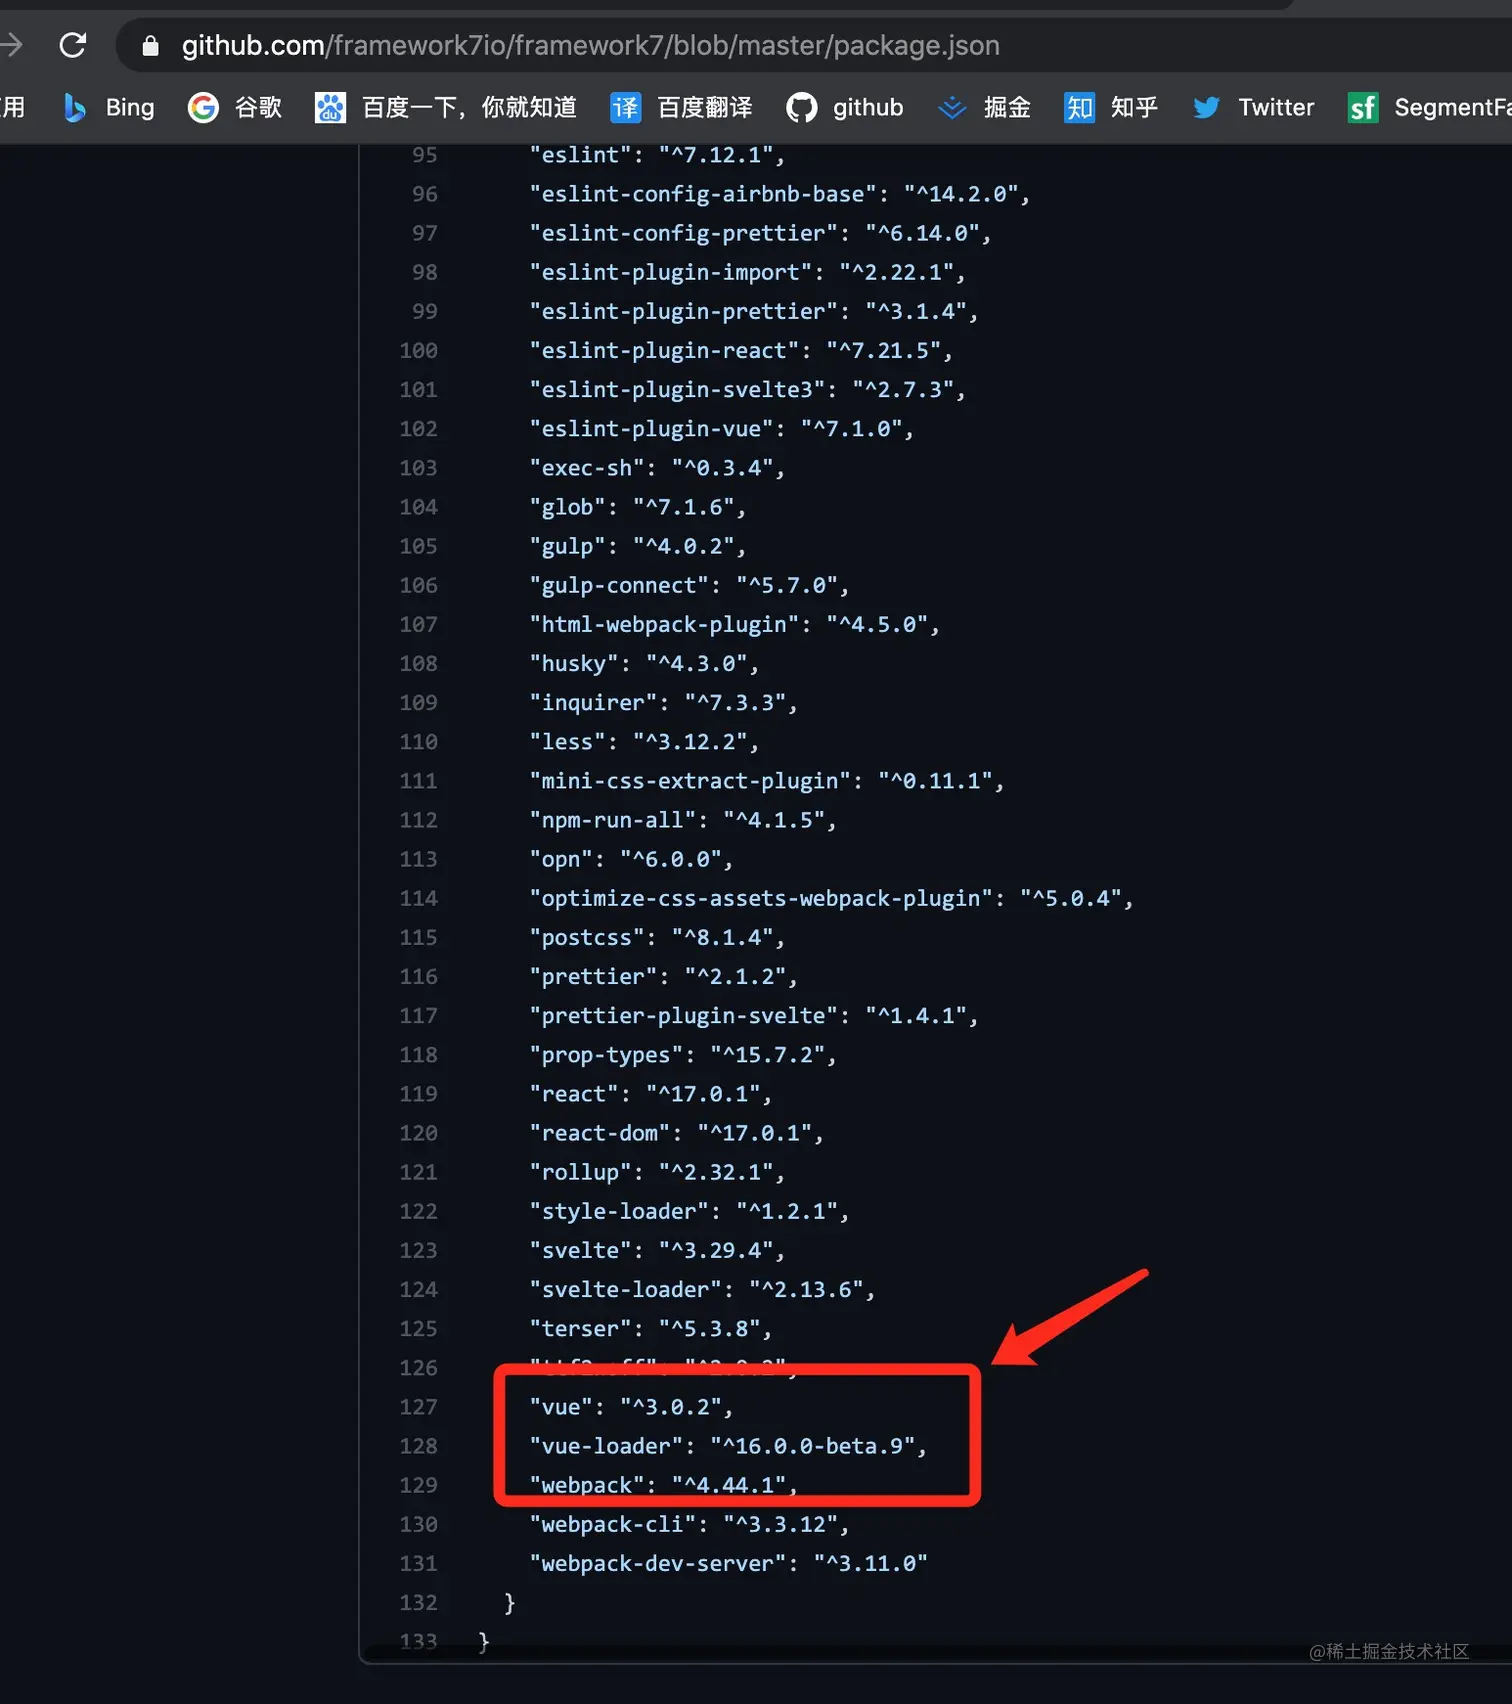Focus the github.com address bar URL
Image resolution: width=1512 pixels, height=1704 pixels.
[x=590, y=46]
